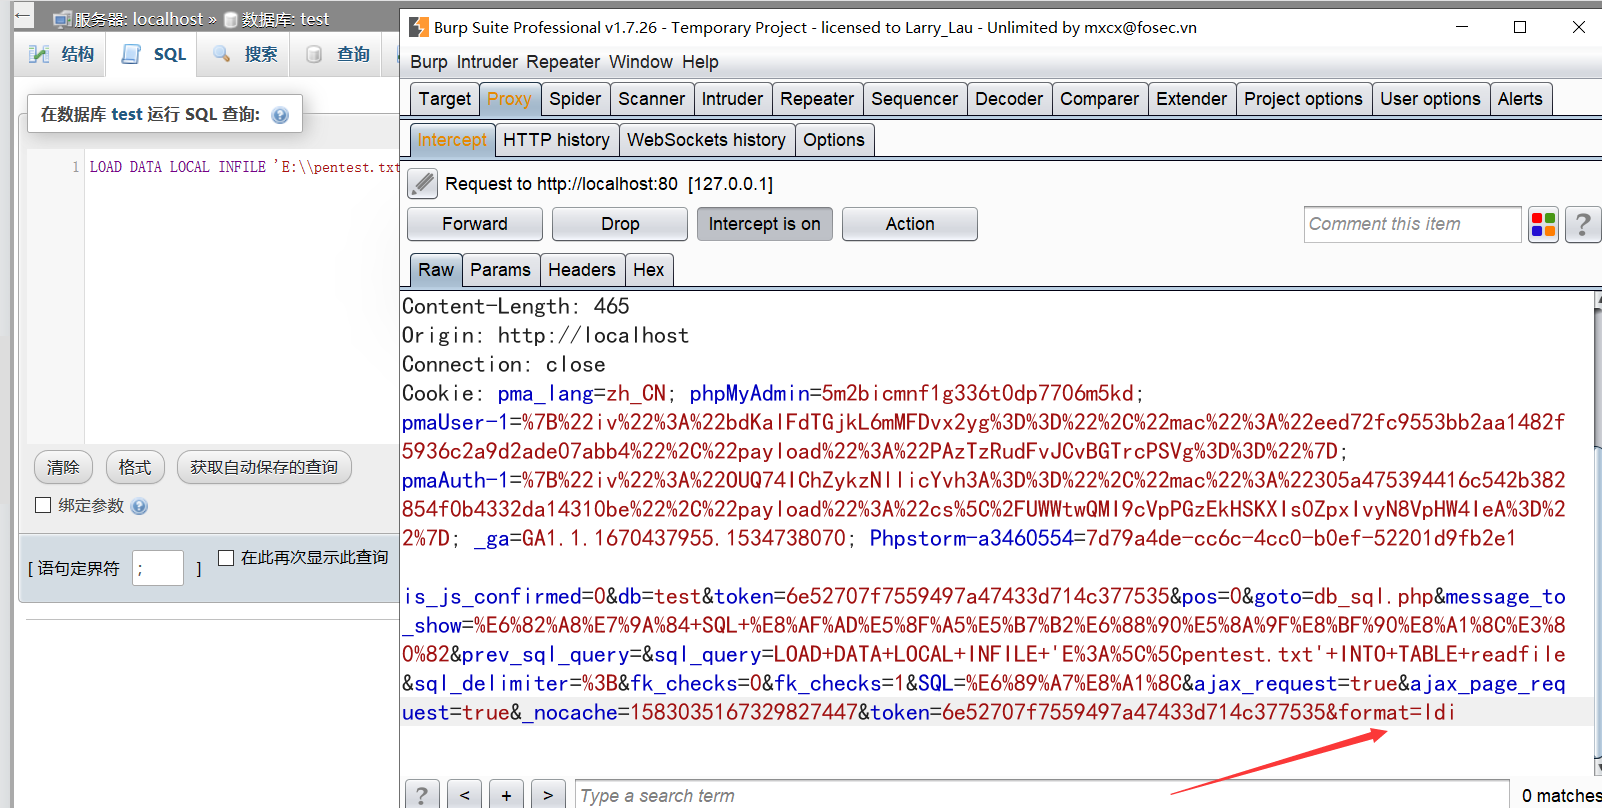Open the proxy Options sub-tab

click(x=834, y=140)
